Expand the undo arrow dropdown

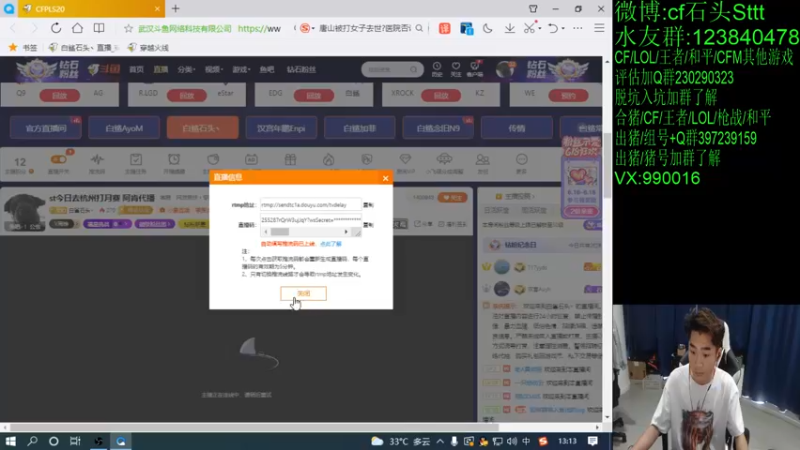pyautogui.click(x=563, y=29)
